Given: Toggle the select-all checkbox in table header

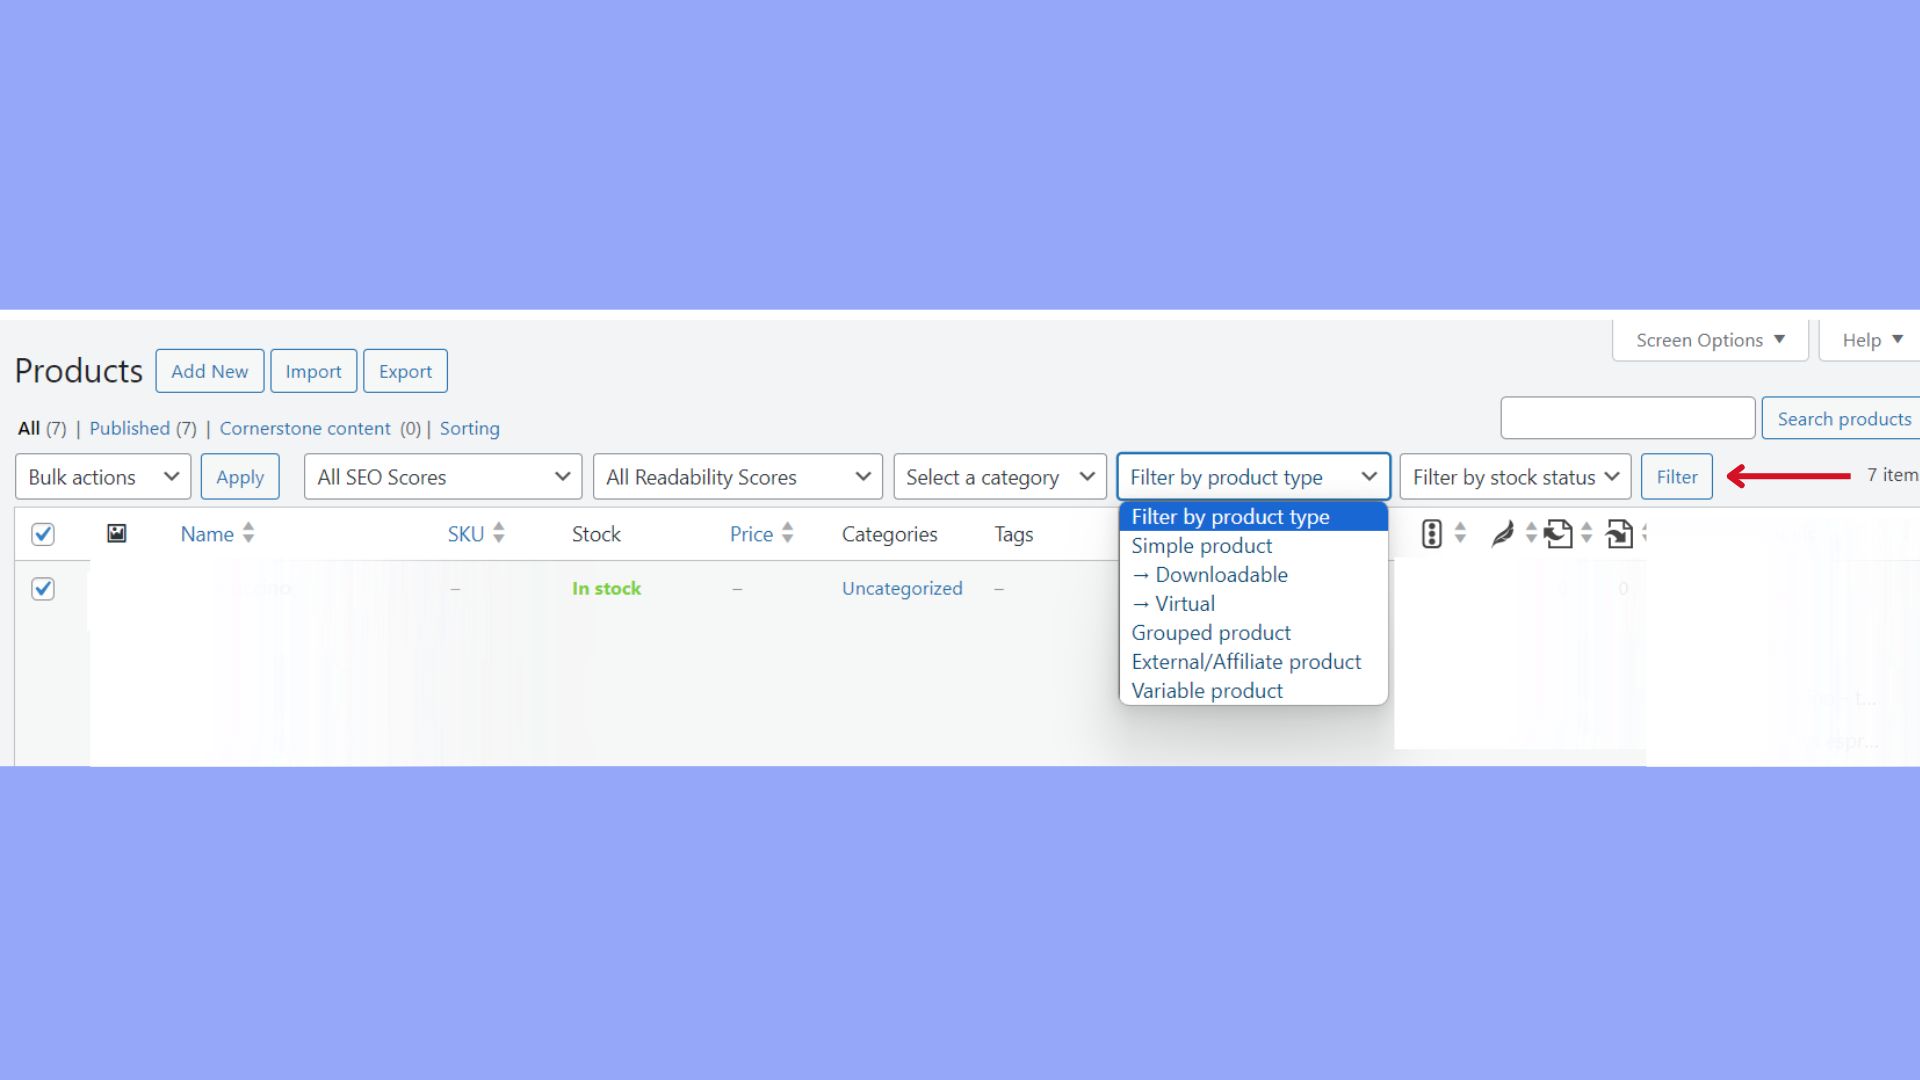Looking at the screenshot, I should 43,534.
